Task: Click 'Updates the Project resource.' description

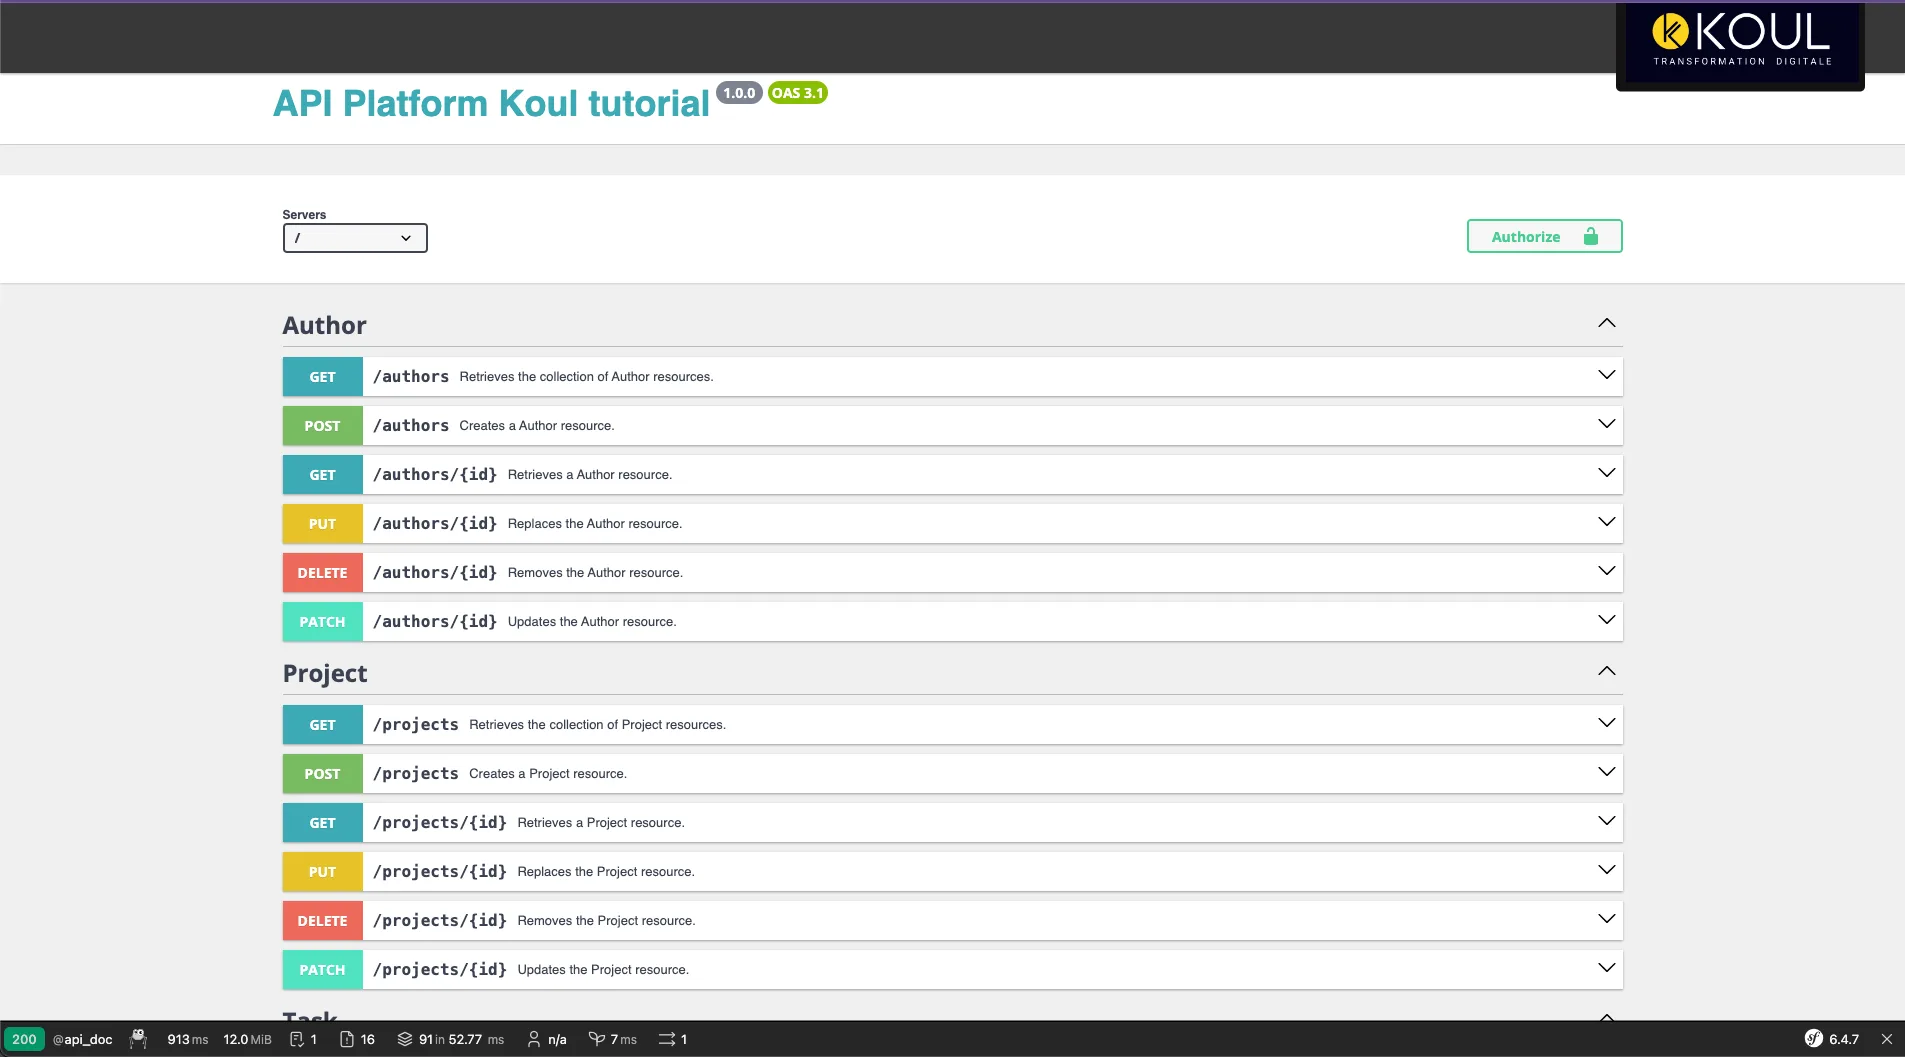Action: 603,970
